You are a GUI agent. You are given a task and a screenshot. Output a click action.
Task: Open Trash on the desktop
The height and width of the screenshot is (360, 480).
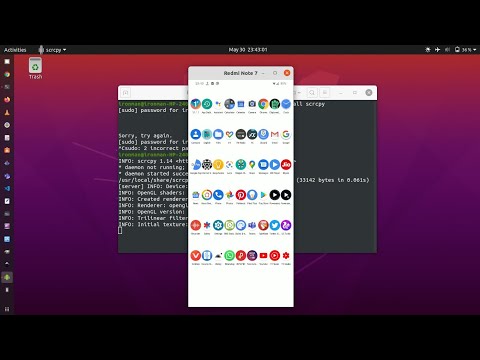click(x=35, y=68)
